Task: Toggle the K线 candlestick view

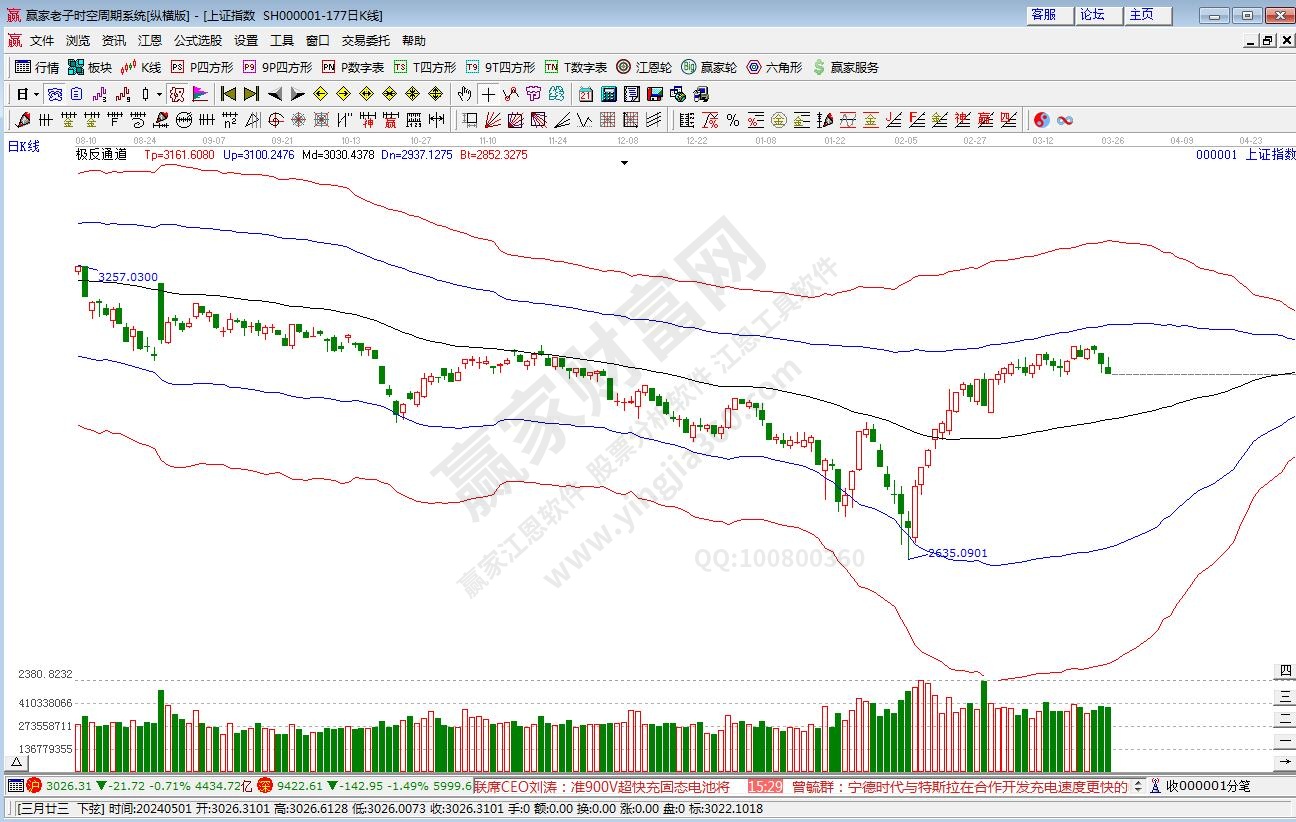Action: coord(140,67)
